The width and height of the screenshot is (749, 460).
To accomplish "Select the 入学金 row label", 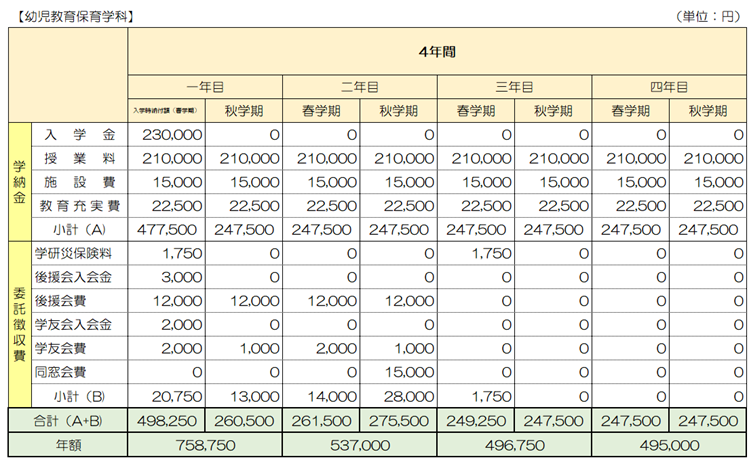I will pos(80,135).
